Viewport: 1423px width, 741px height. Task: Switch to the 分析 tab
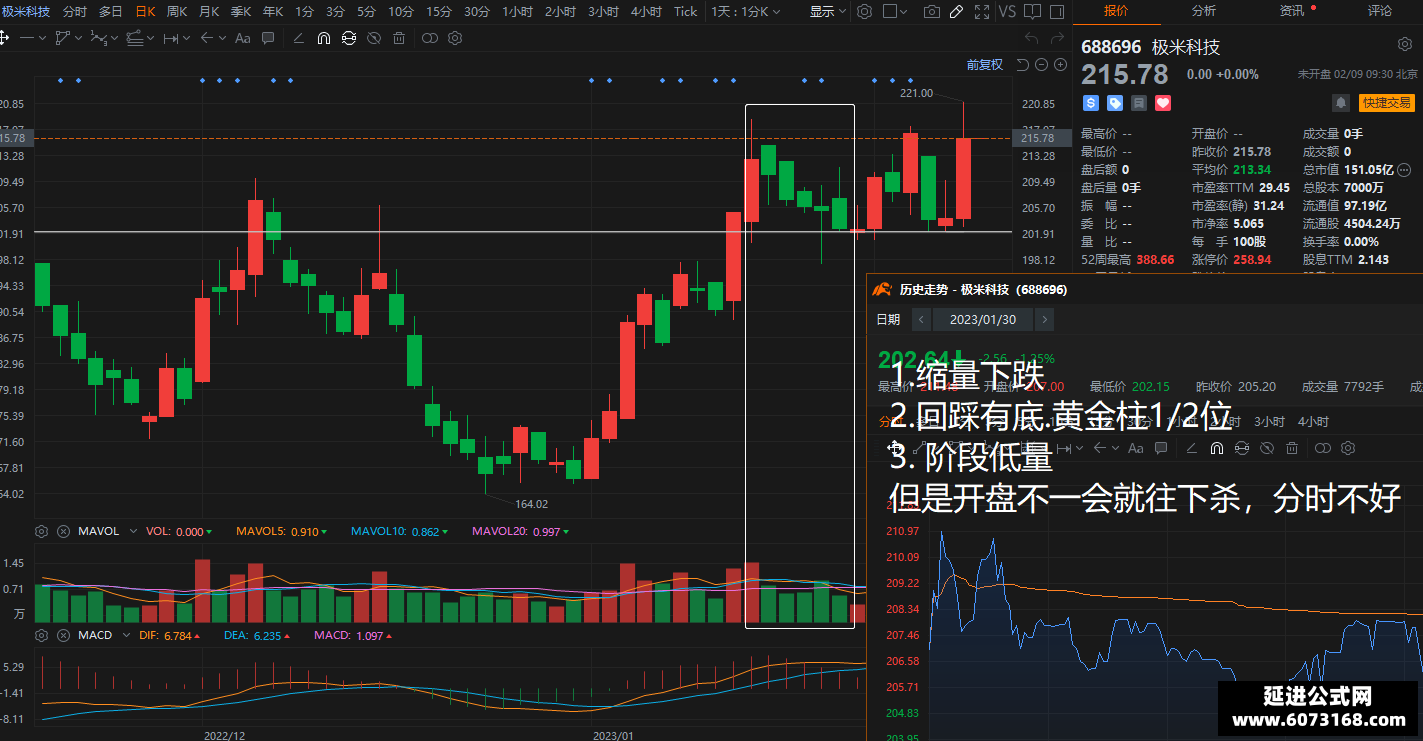(1204, 11)
